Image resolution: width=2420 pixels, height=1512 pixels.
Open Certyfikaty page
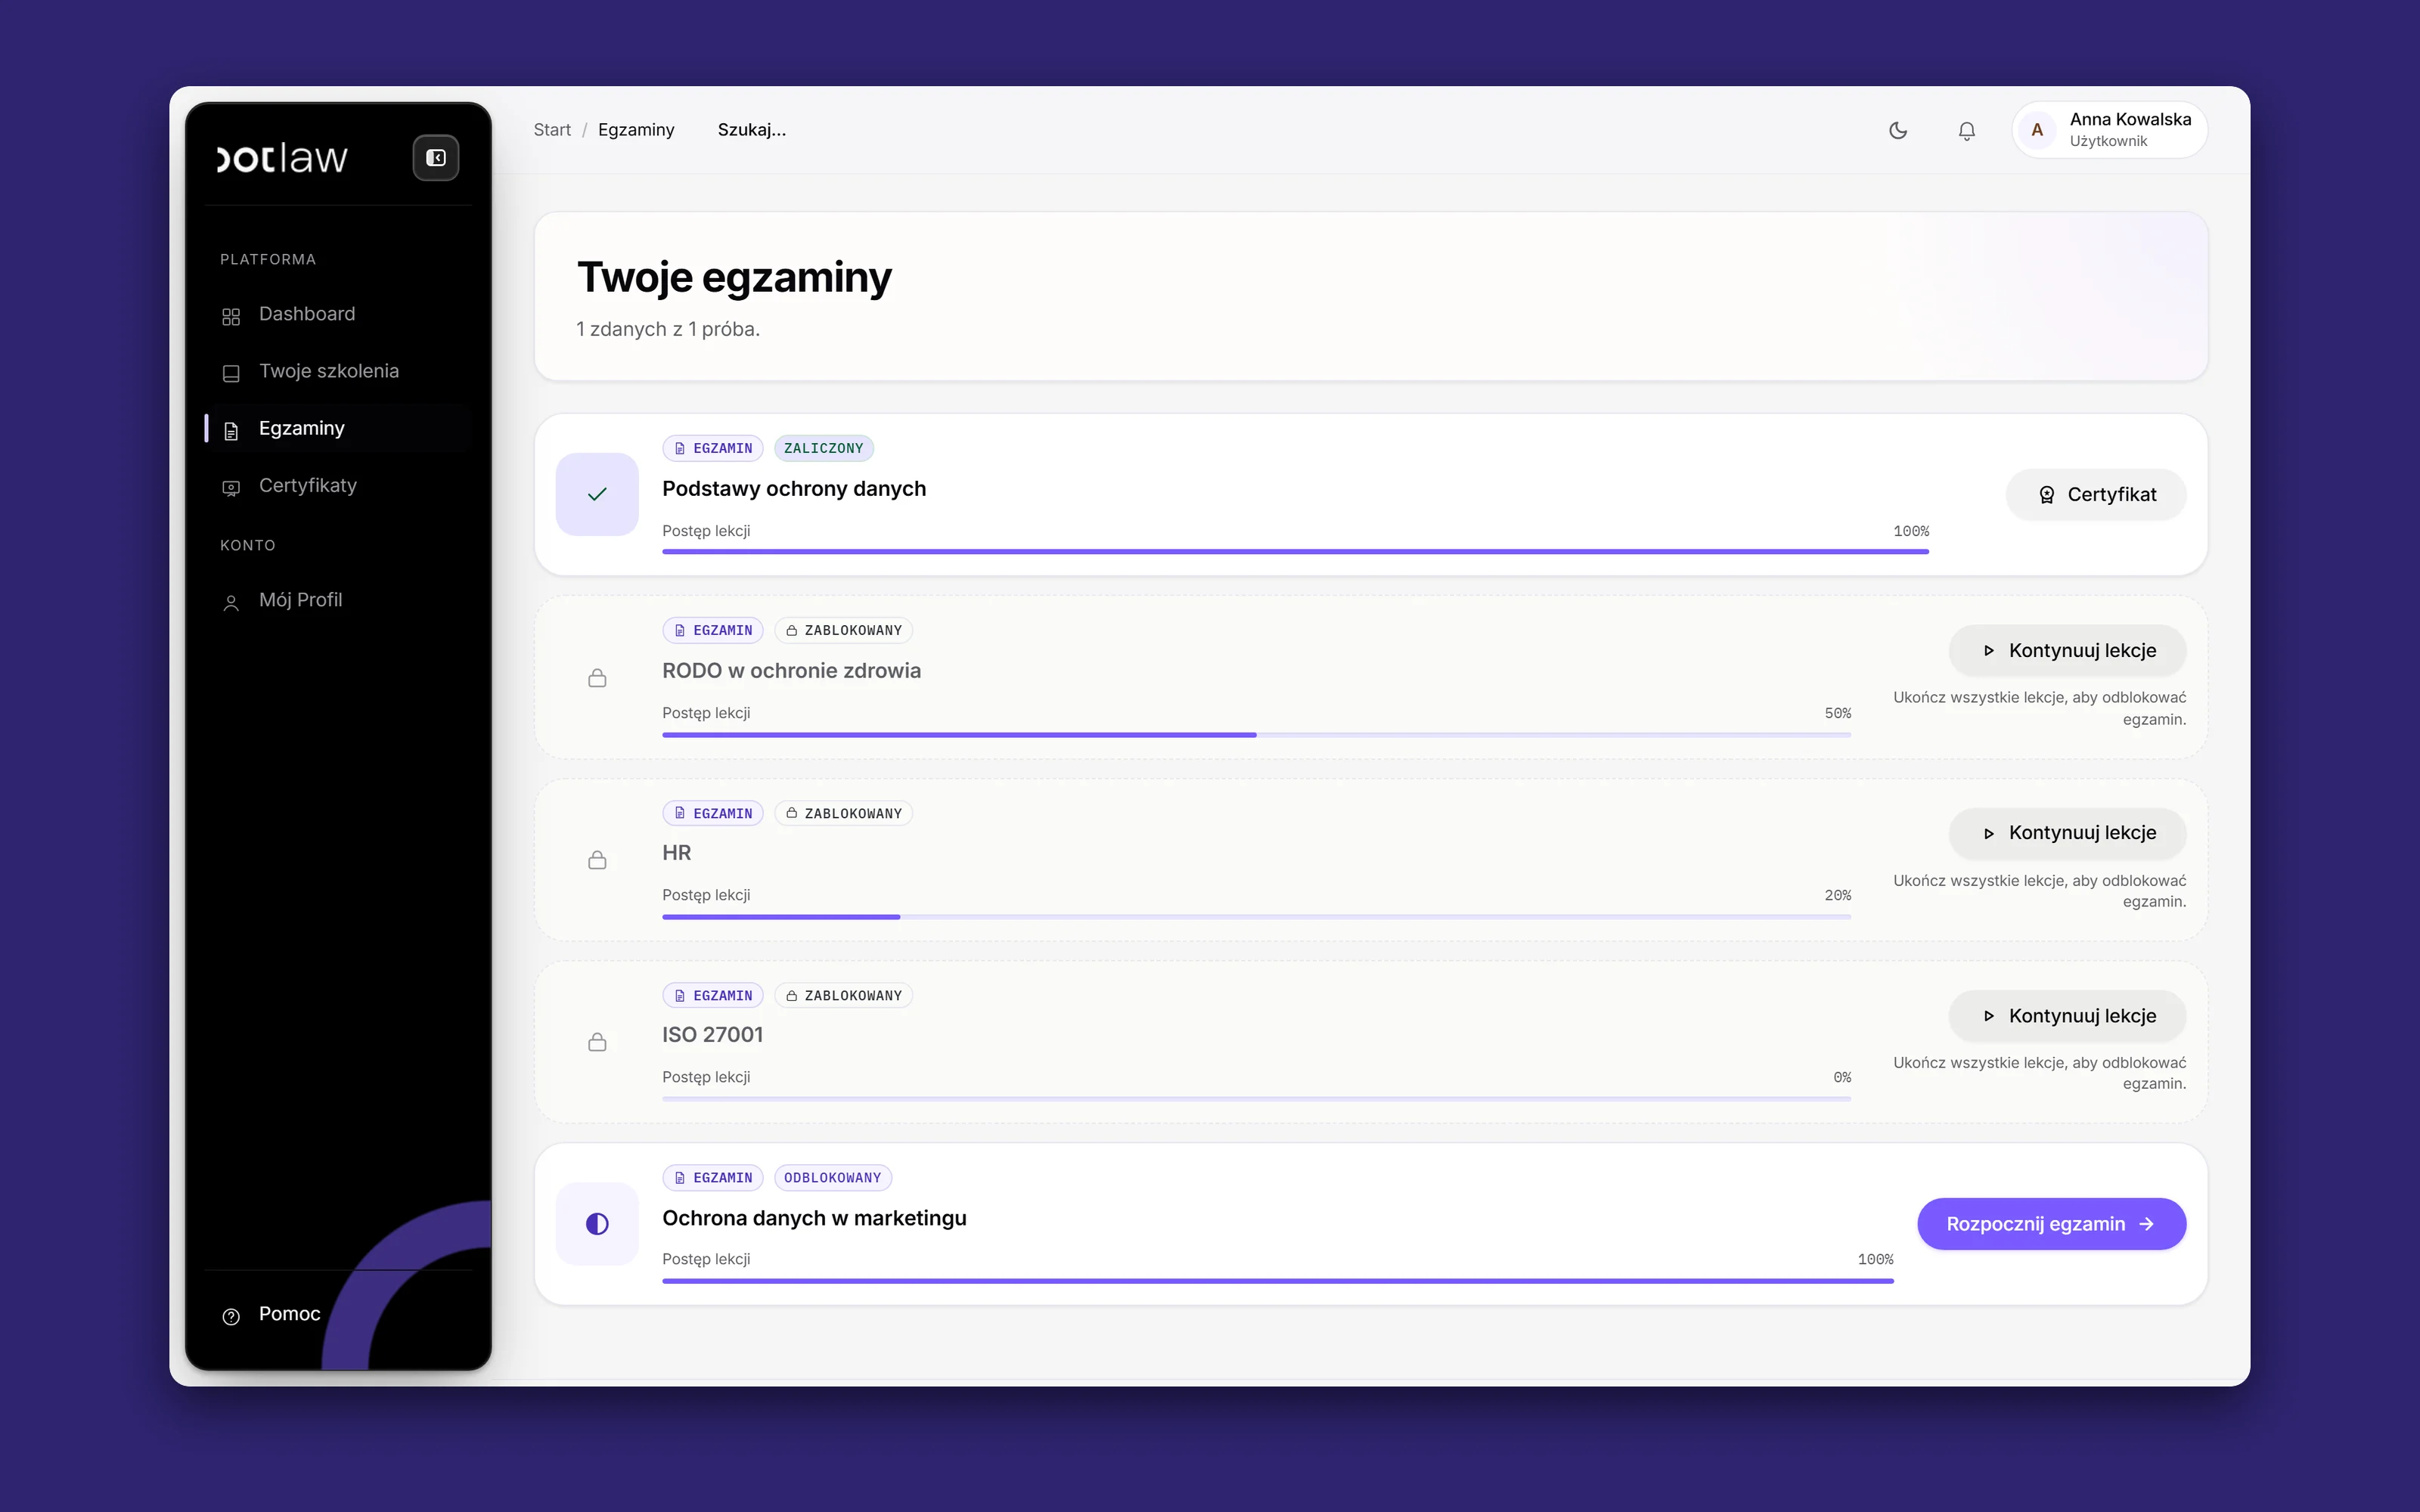pyautogui.click(x=338, y=485)
